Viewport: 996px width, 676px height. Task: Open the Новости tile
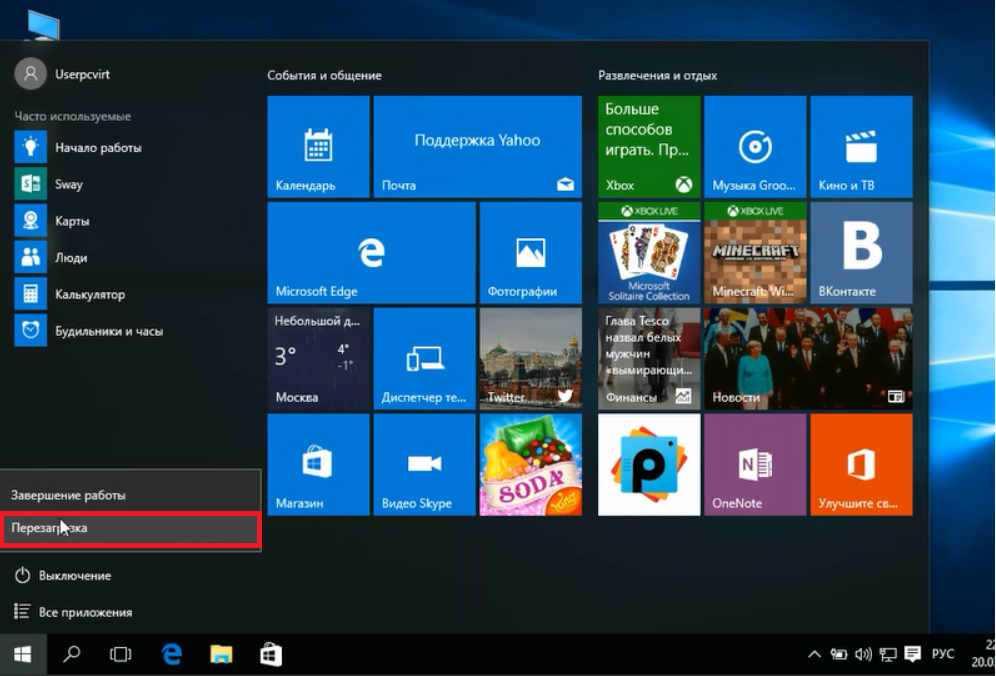point(809,359)
